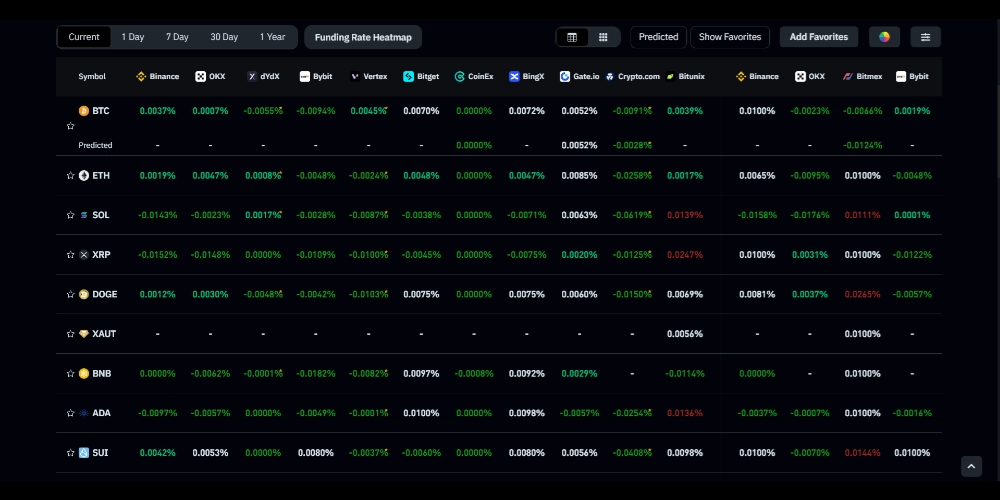1000x500 pixels.
Task: Favorite ETH with its star
Action: [x=70, y=176]
